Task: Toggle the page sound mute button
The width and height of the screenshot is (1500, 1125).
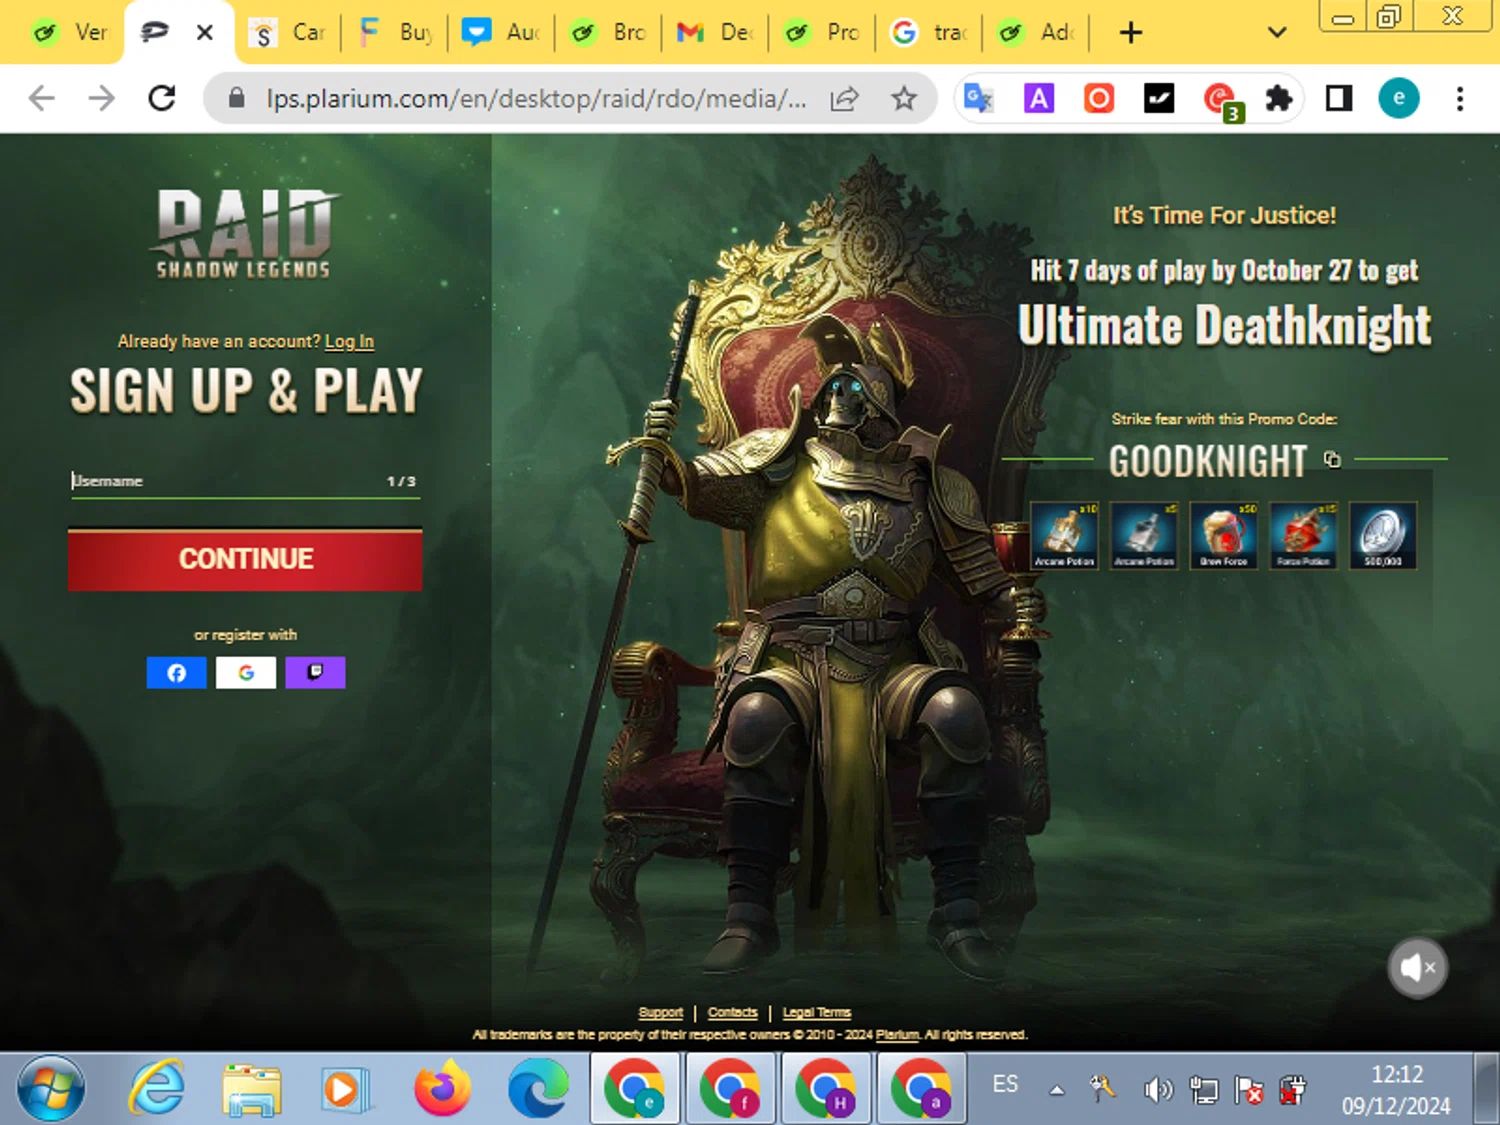Action: point(1417,967)
